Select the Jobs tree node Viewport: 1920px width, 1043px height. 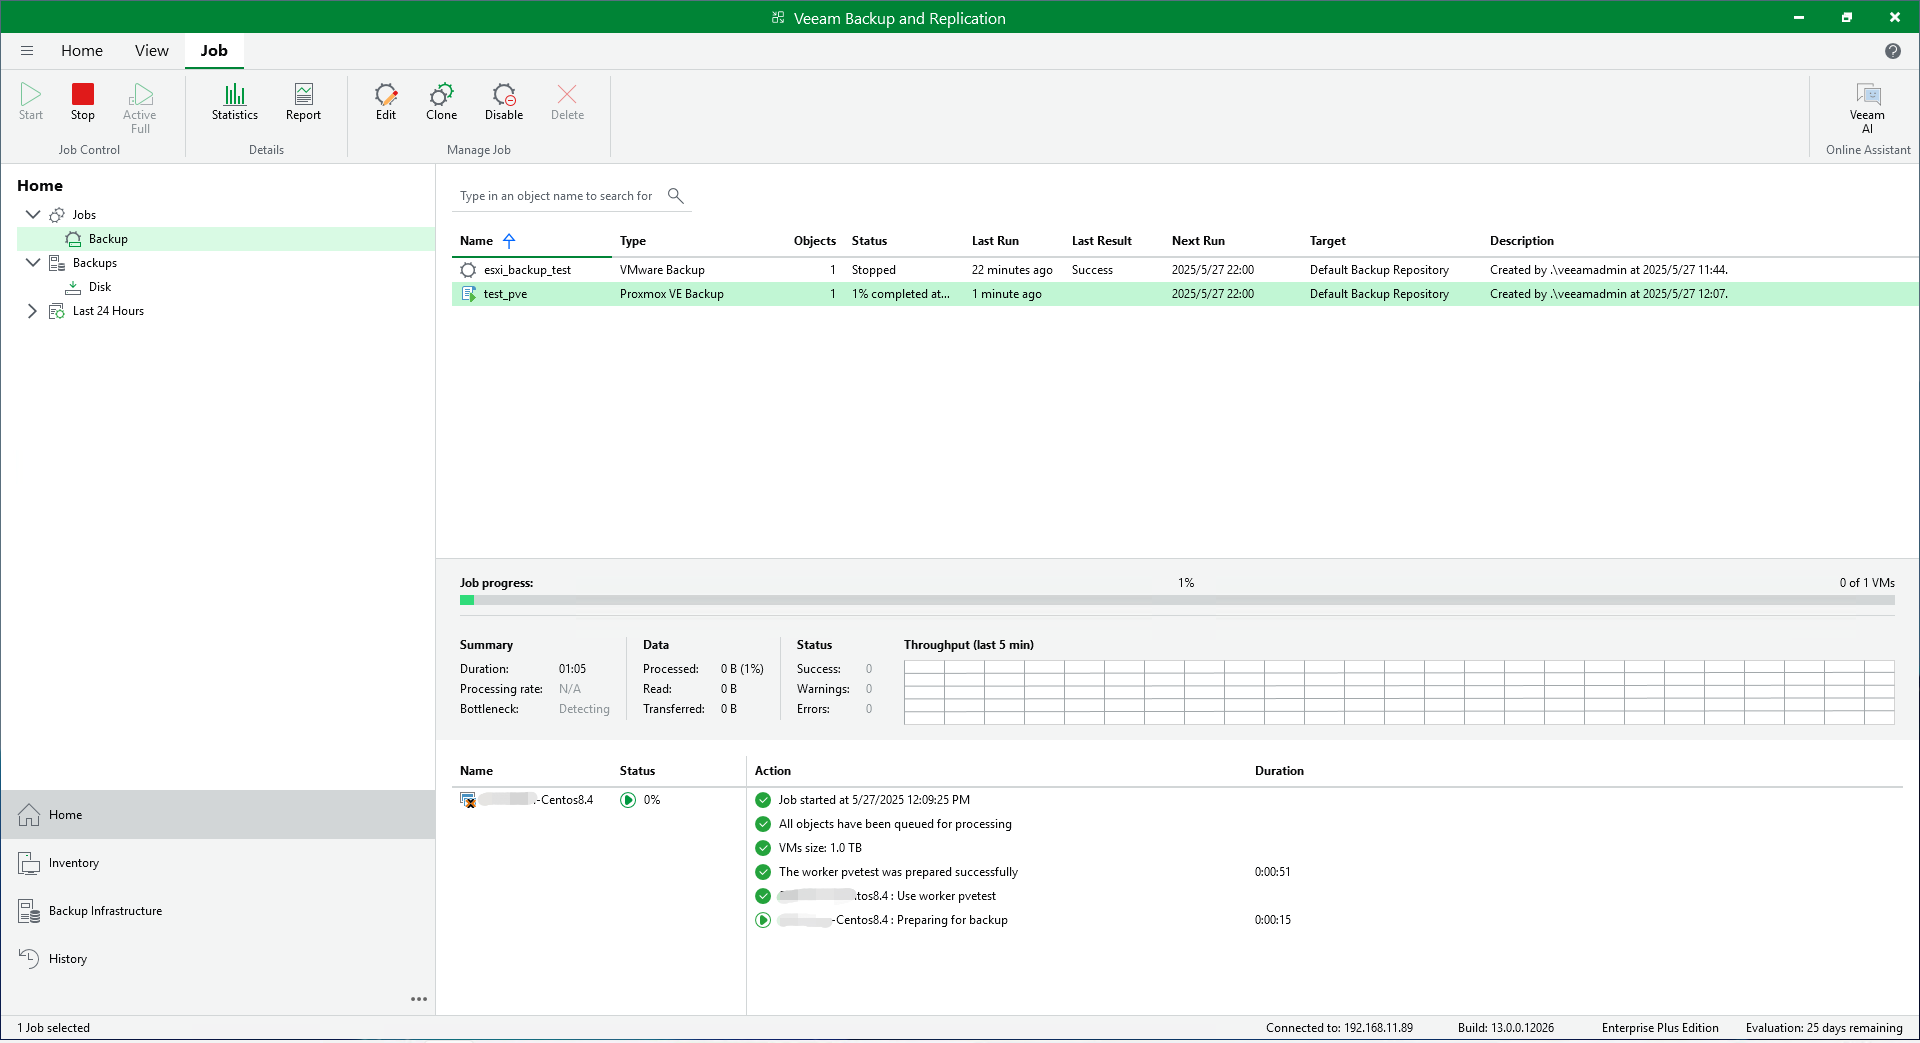coord(84,215)
